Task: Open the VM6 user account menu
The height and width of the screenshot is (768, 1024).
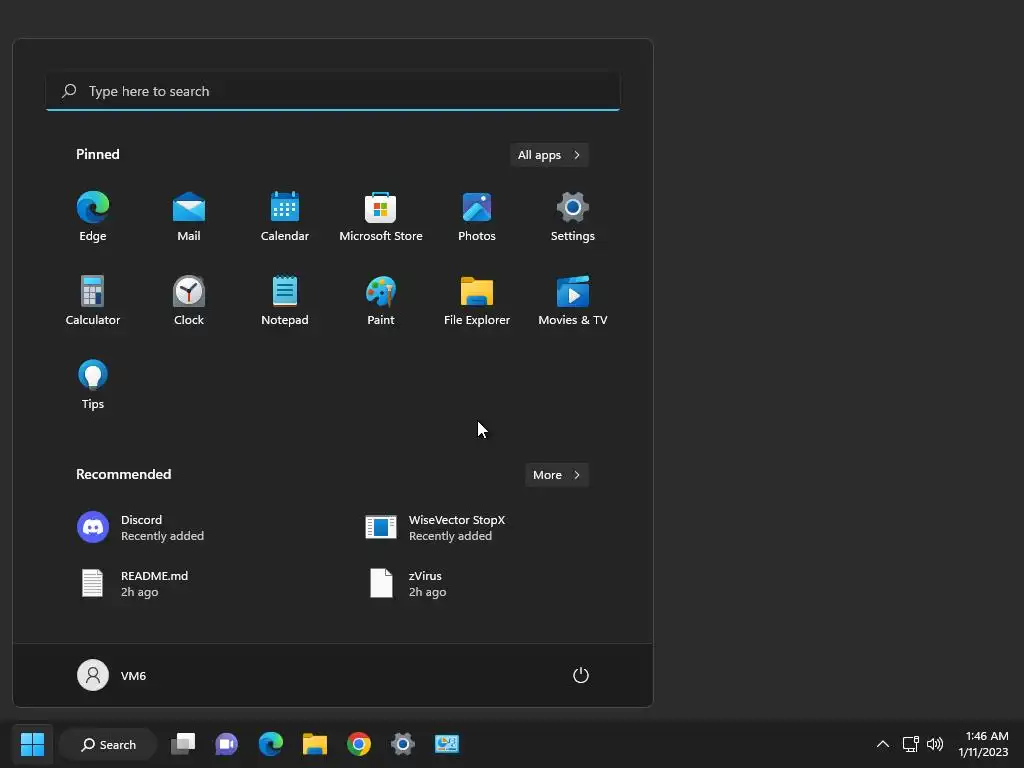Action: click(112, 675)
